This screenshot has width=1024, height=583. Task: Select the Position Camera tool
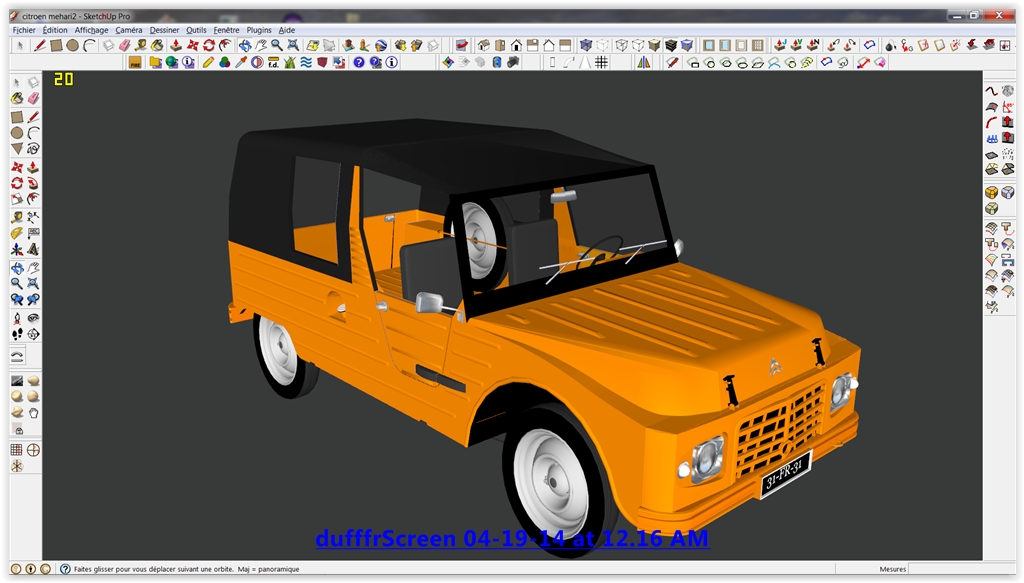coord(17,318)
